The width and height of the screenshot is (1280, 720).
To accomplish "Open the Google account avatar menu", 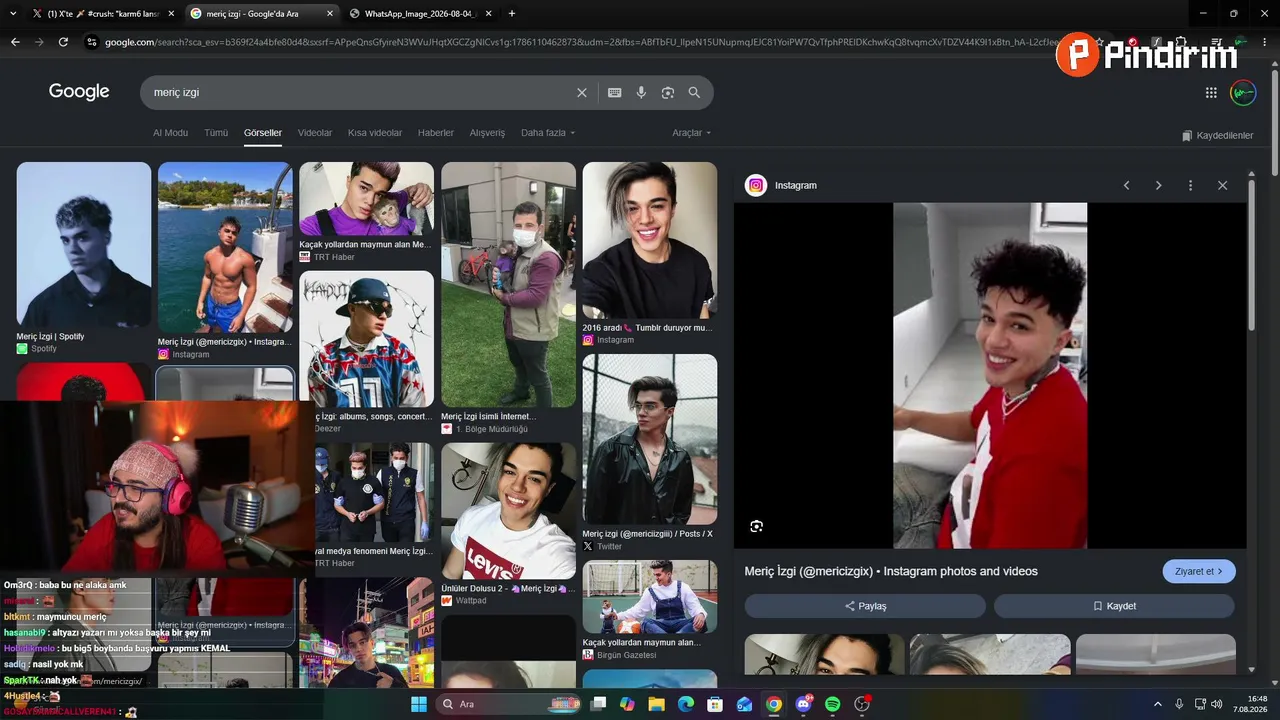I will pos(1243,92).
